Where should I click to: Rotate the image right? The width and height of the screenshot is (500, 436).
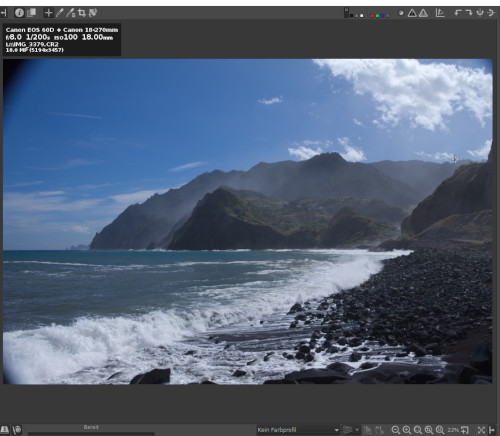tap(469, 13)
